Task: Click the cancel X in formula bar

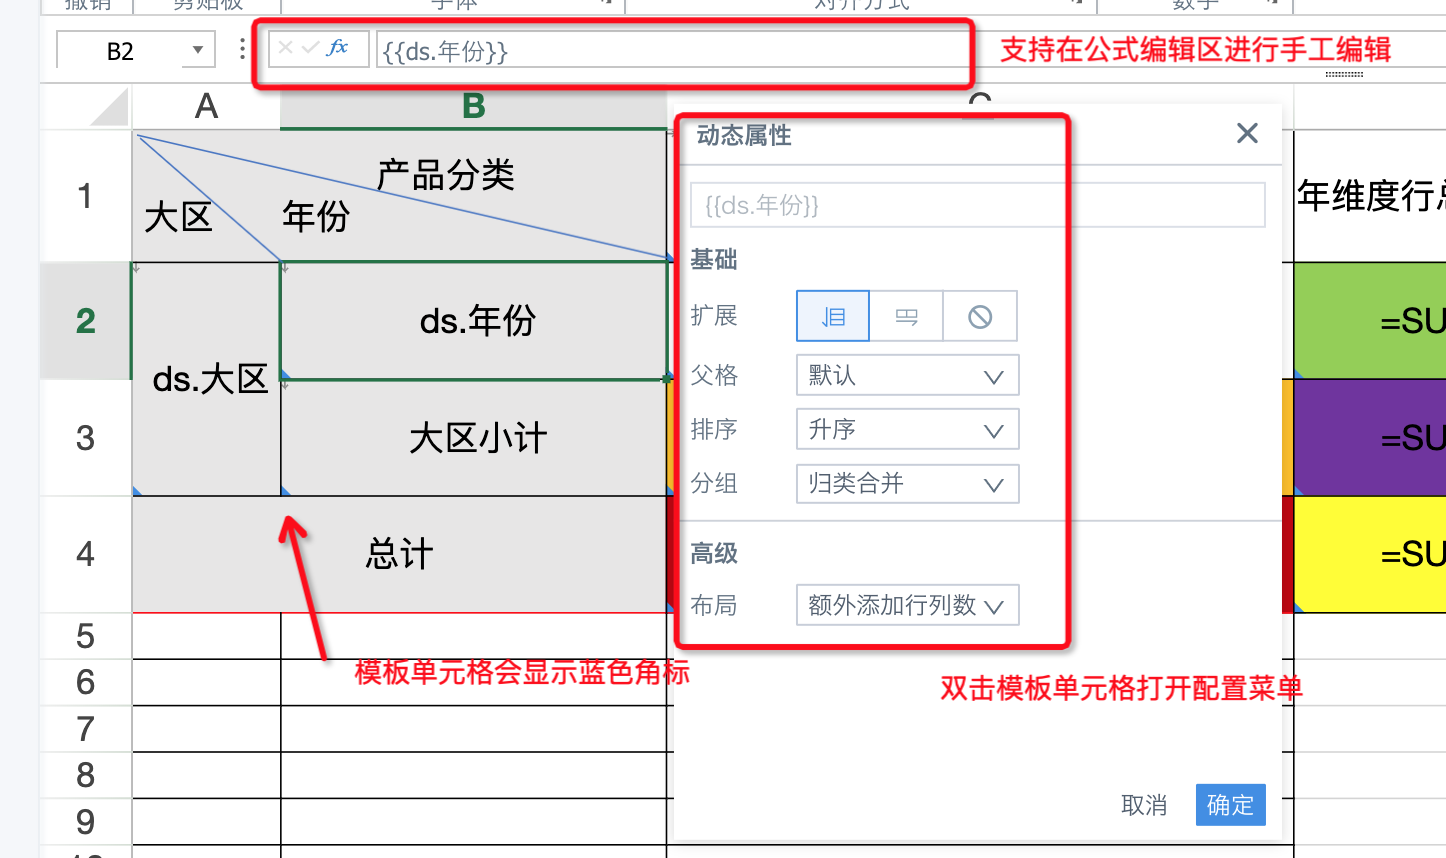Action: coord(286,48)
